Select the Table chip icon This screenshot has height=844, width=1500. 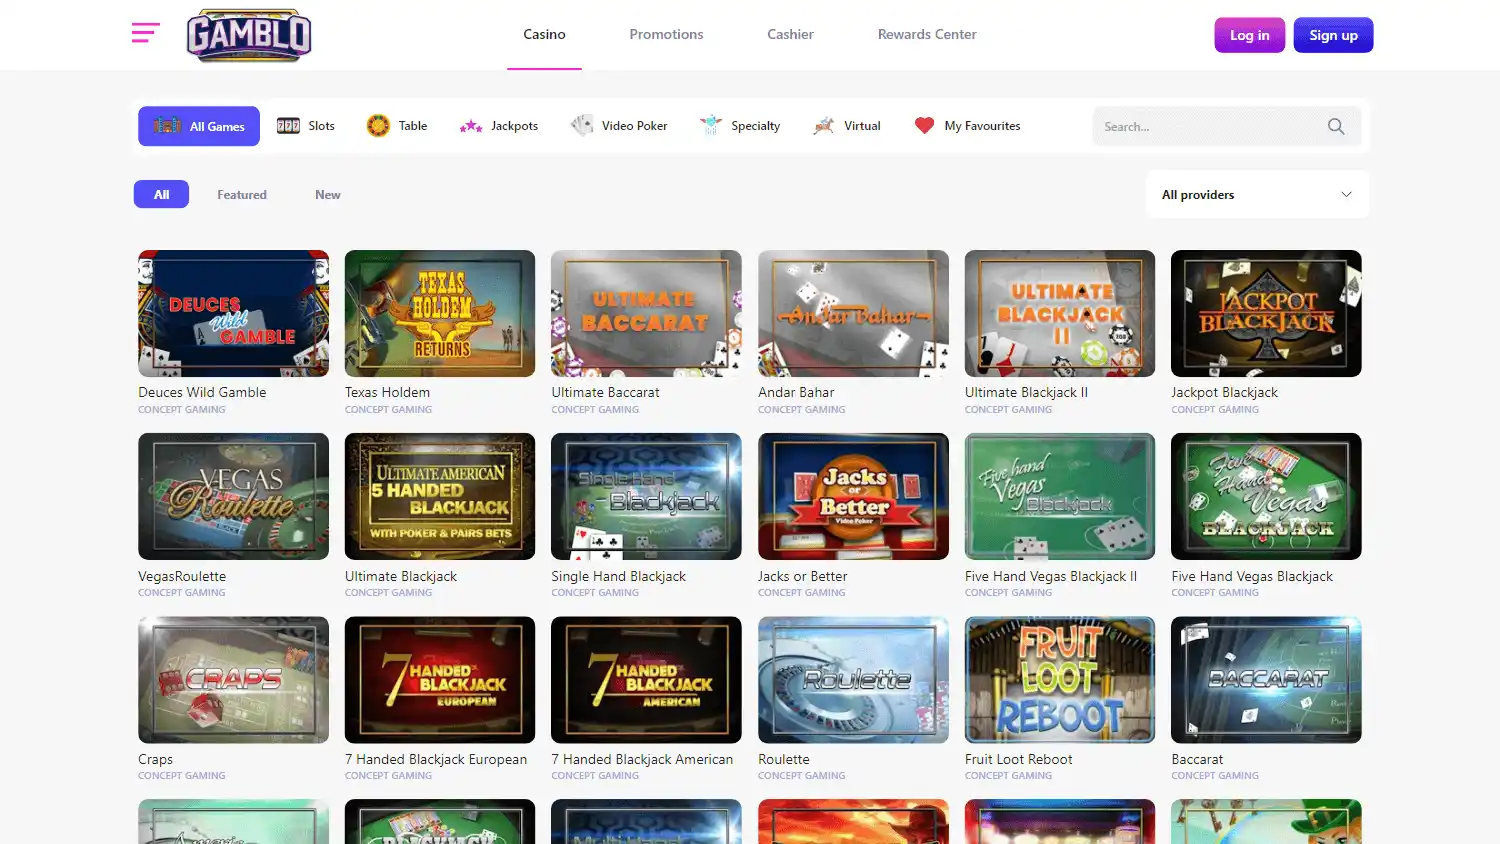[x=378, y=126]
